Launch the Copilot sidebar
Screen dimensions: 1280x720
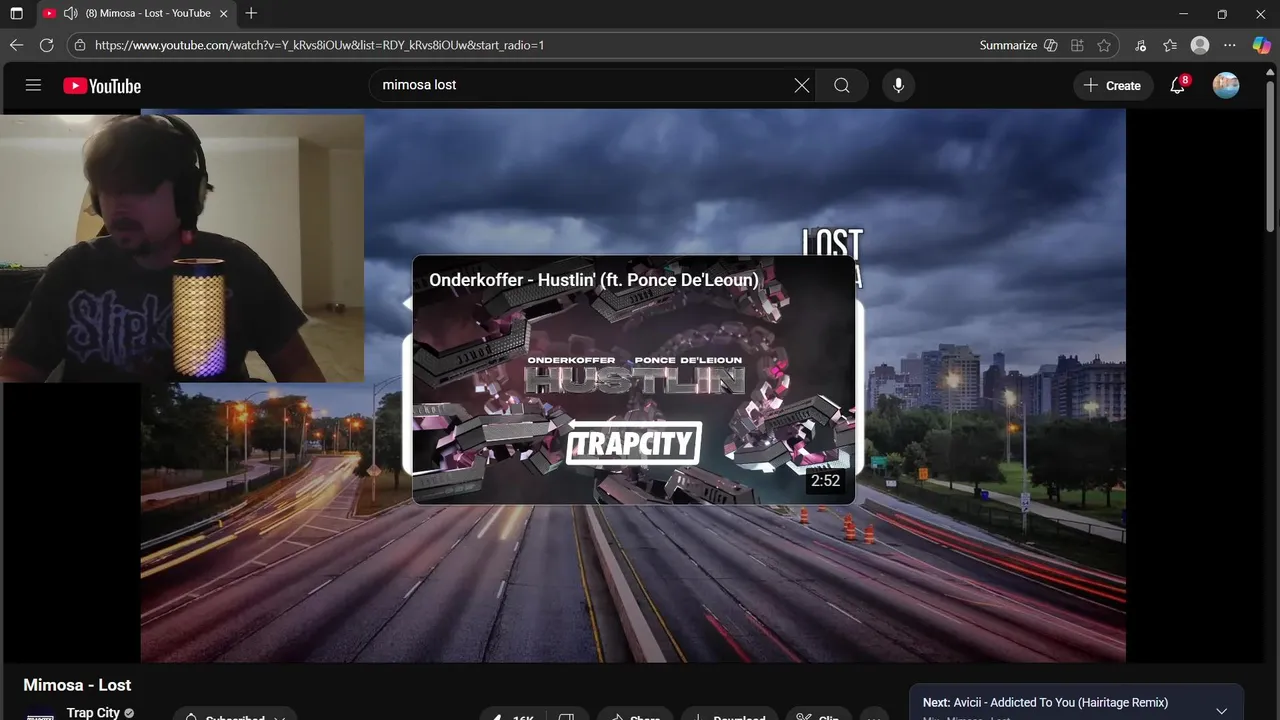coord(1262,45)
